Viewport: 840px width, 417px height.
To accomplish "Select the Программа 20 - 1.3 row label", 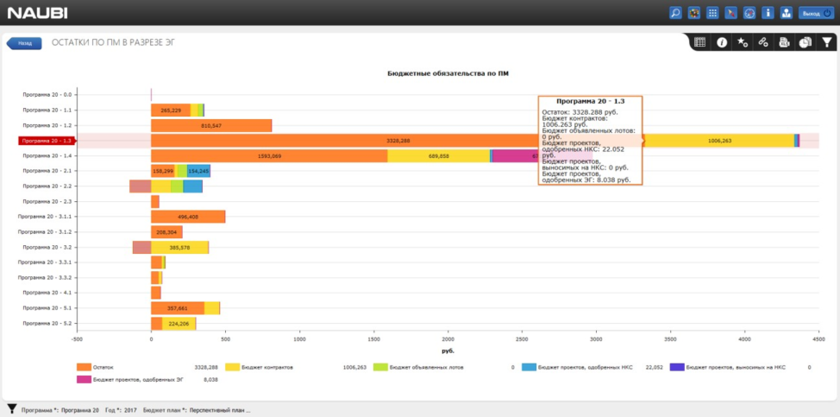I will pos(45,141).
